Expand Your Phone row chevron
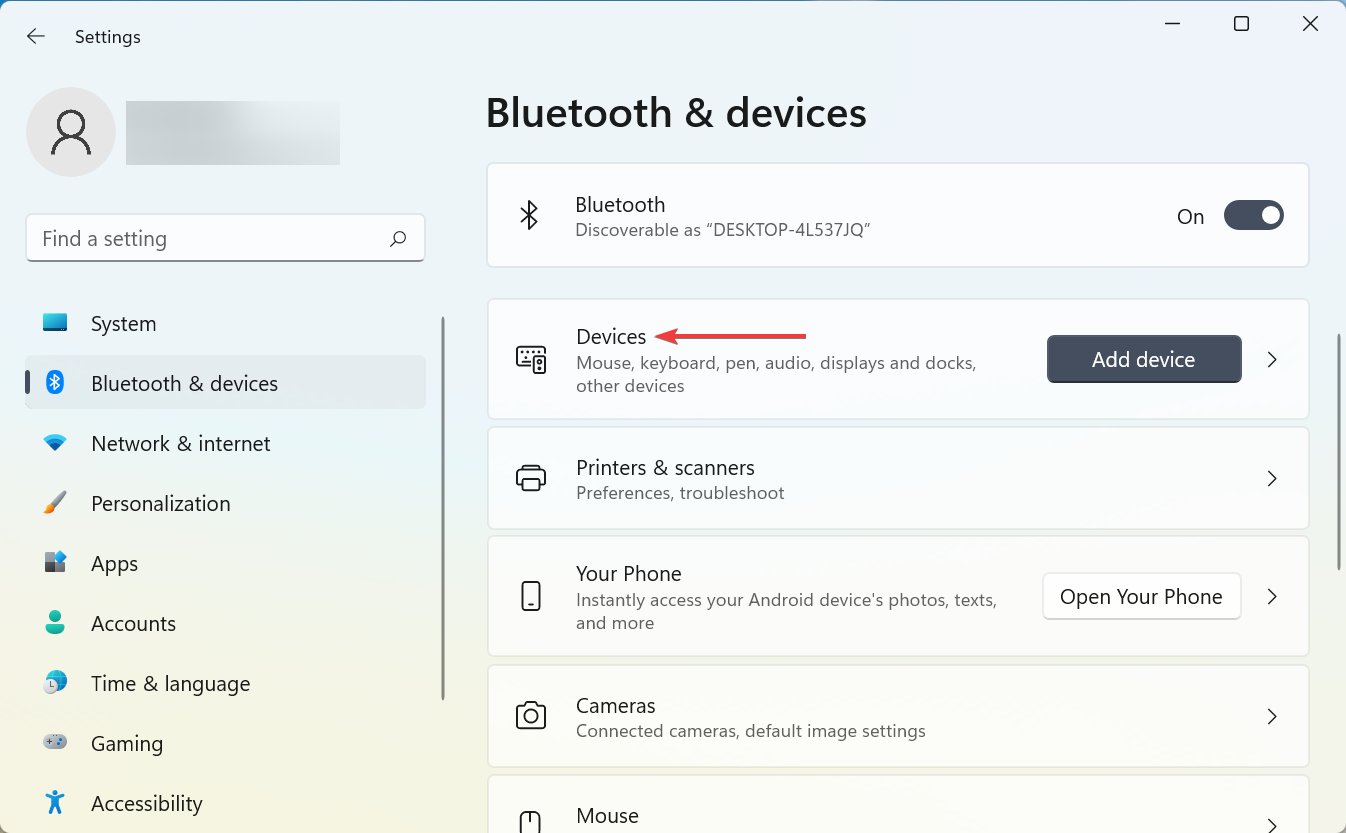 (1272, 596)
